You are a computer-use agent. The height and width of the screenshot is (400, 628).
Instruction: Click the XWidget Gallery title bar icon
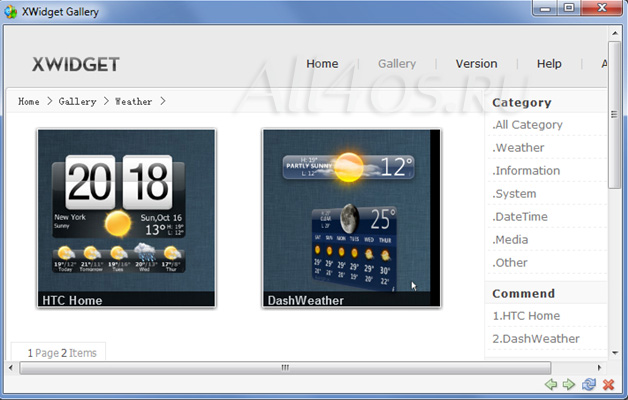[x=10, y=12]
